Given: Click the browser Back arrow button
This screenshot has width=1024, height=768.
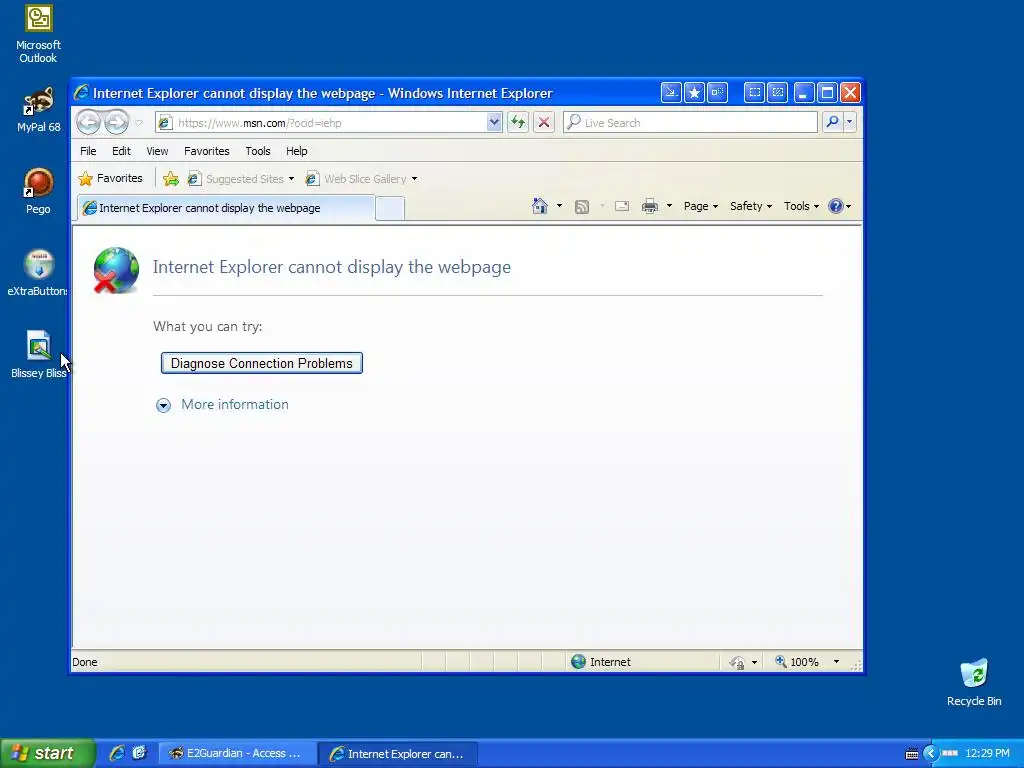Looking at the screenshot, I should pyautogui.click(x=88, y=122).
